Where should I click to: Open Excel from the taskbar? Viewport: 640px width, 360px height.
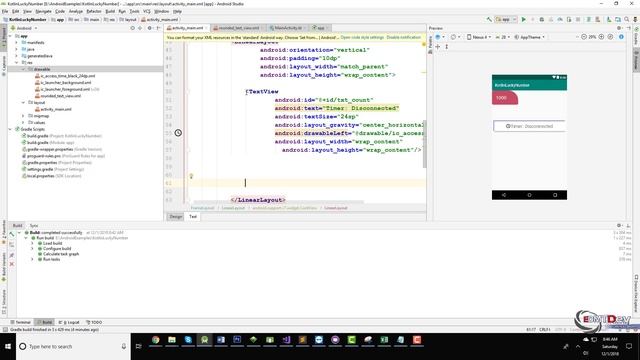tap(384, 340)
